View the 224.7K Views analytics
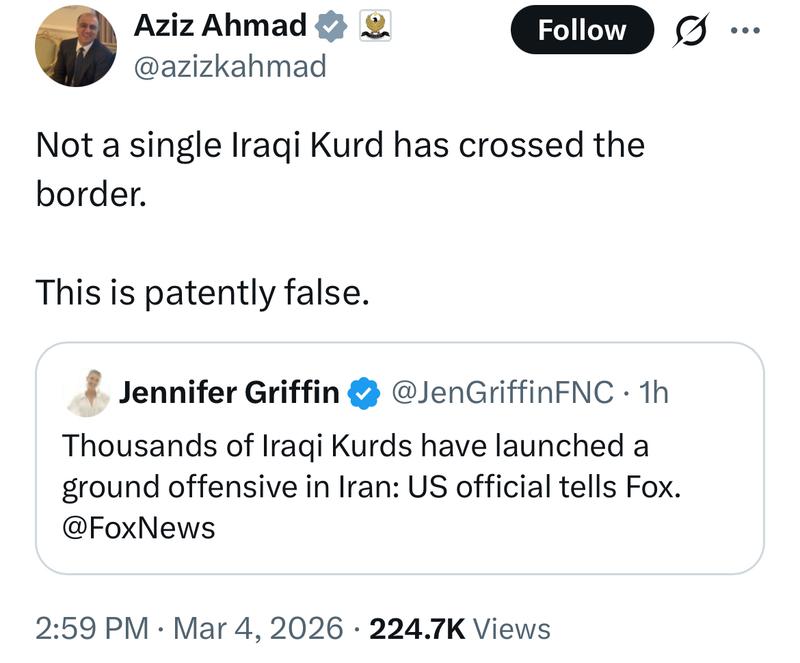The width and height of the screenshot is (800, 663). point(460,628)
